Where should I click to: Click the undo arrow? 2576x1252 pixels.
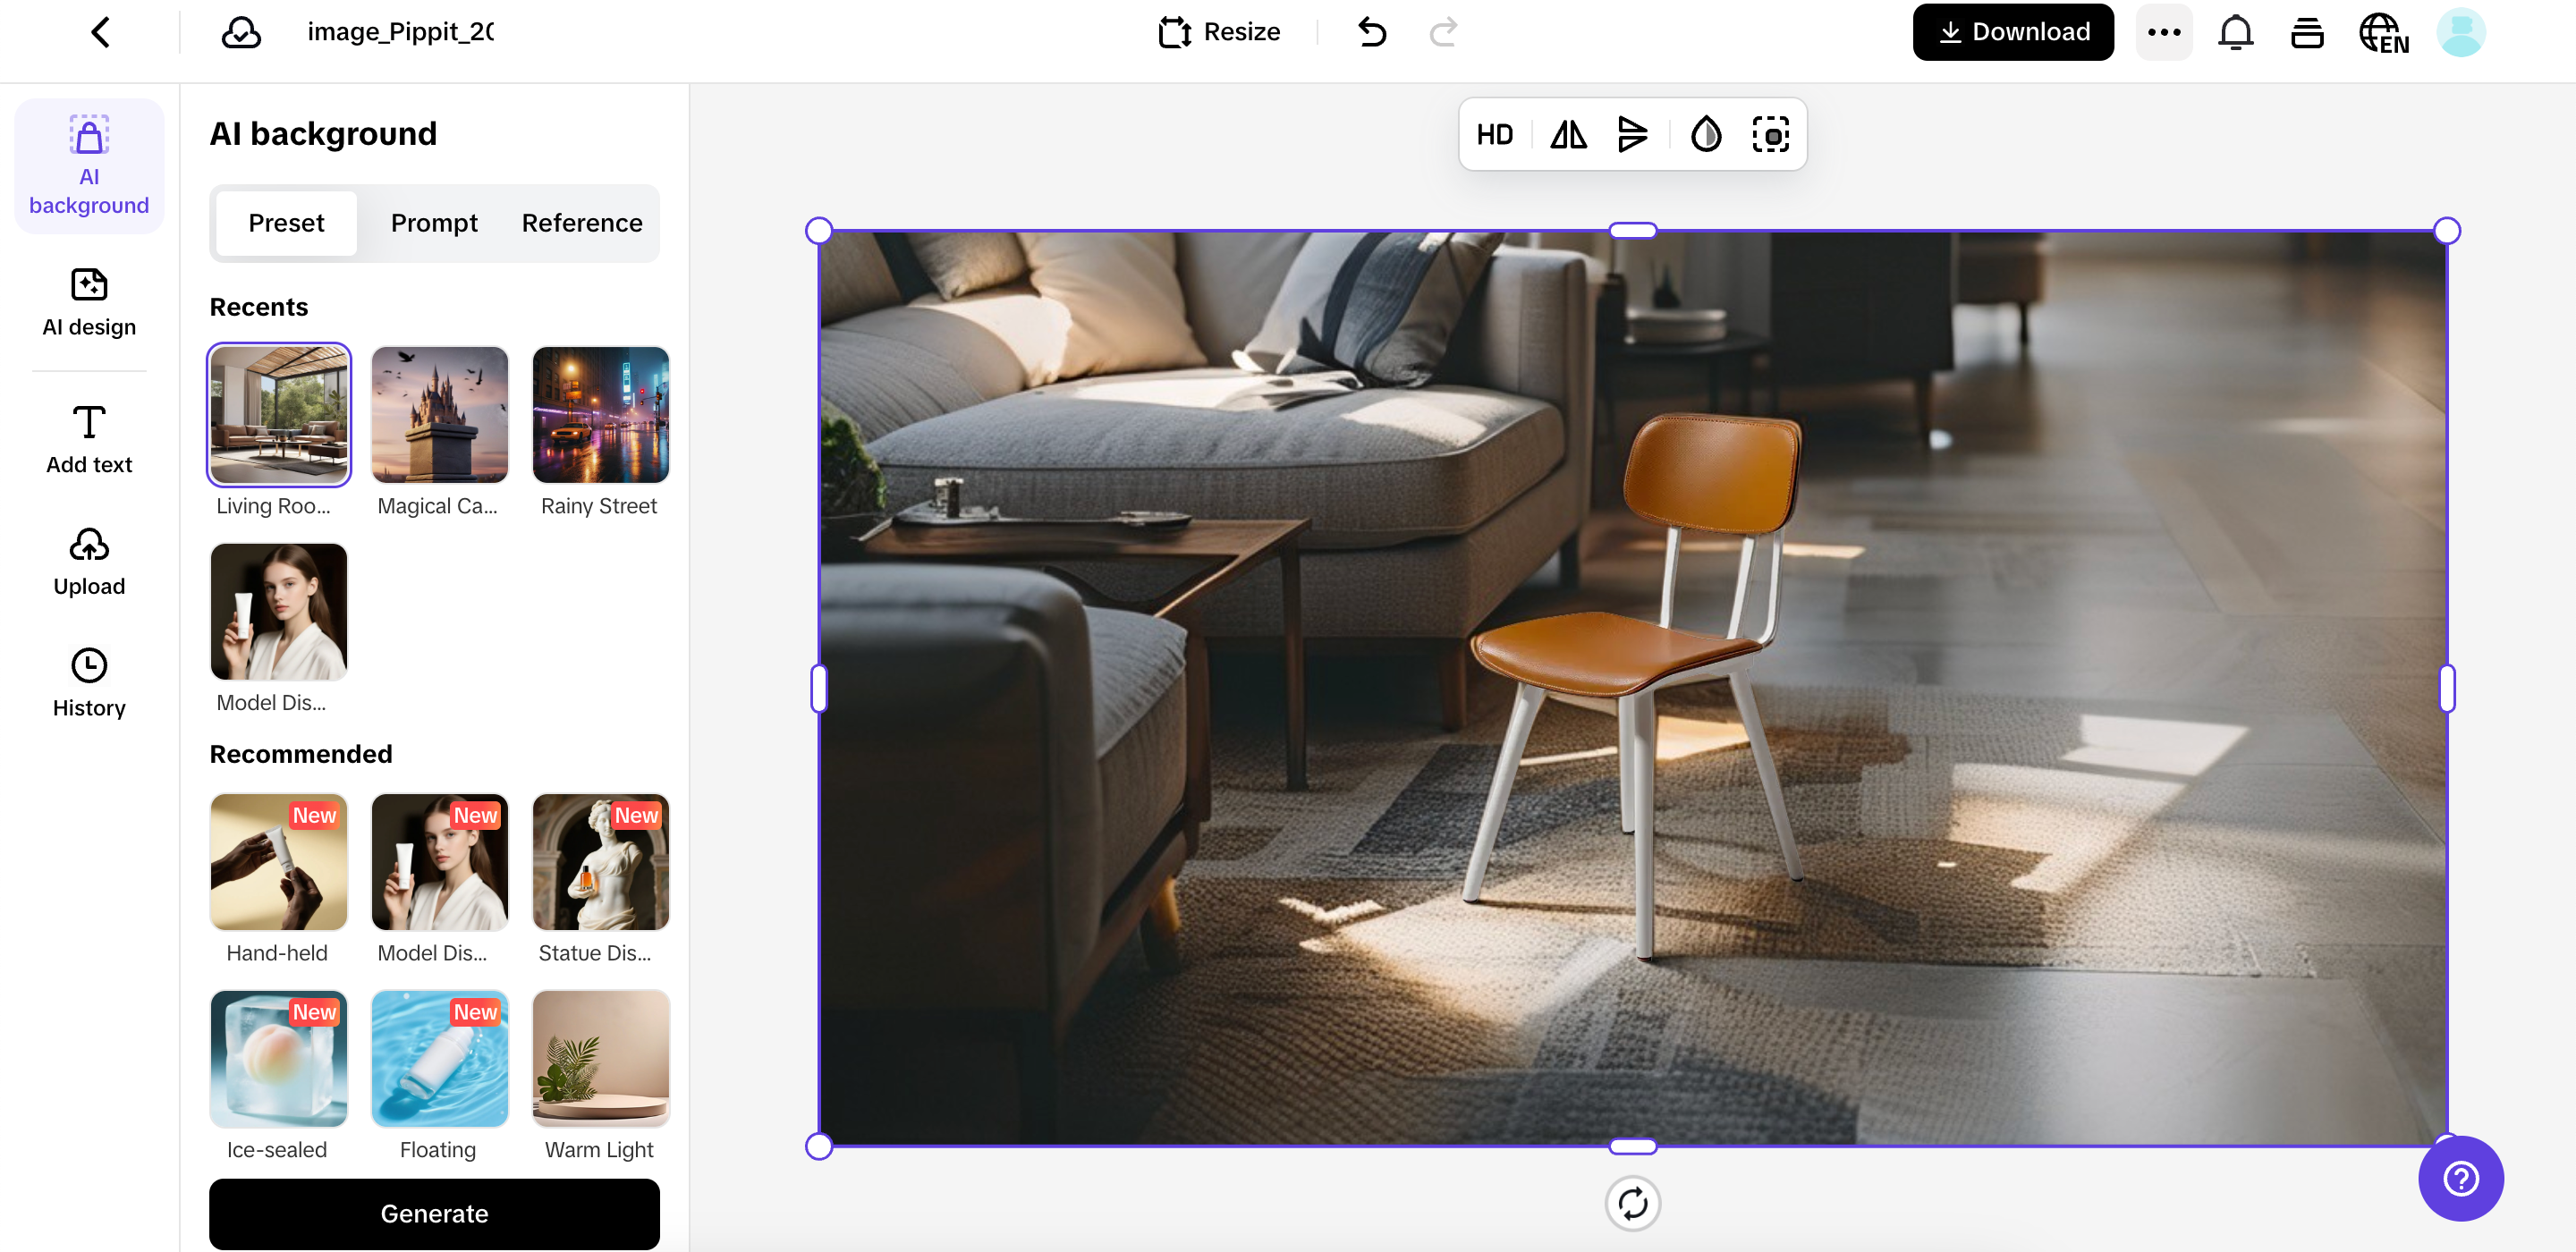(x=1372, y=32)
